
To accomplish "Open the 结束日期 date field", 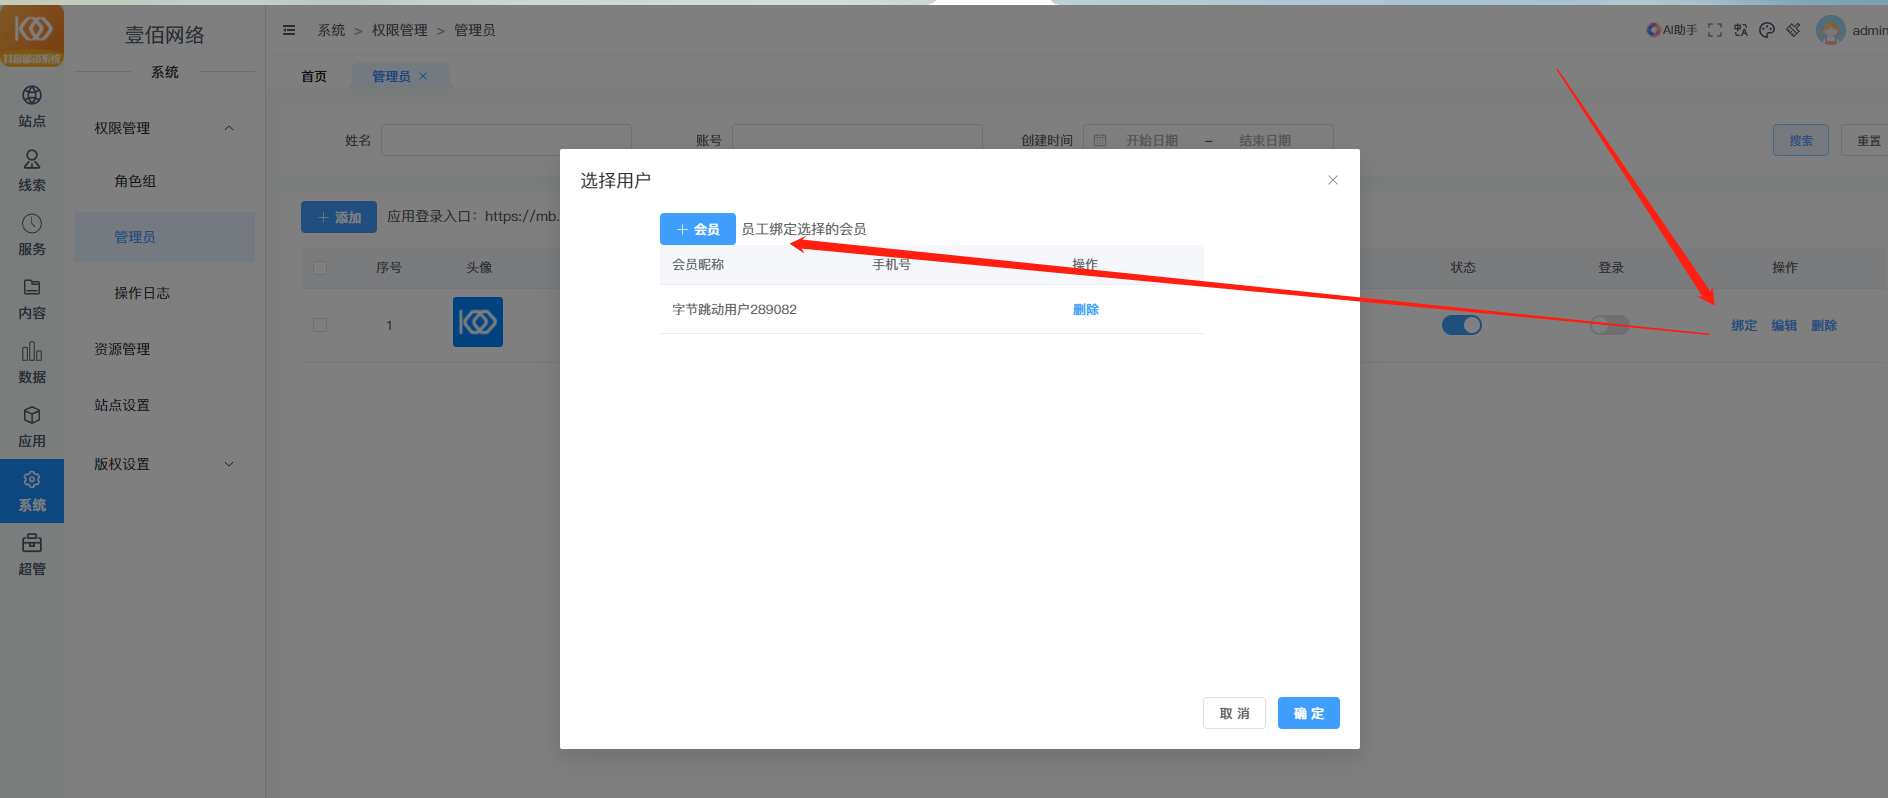I will tap(1265, 140).
